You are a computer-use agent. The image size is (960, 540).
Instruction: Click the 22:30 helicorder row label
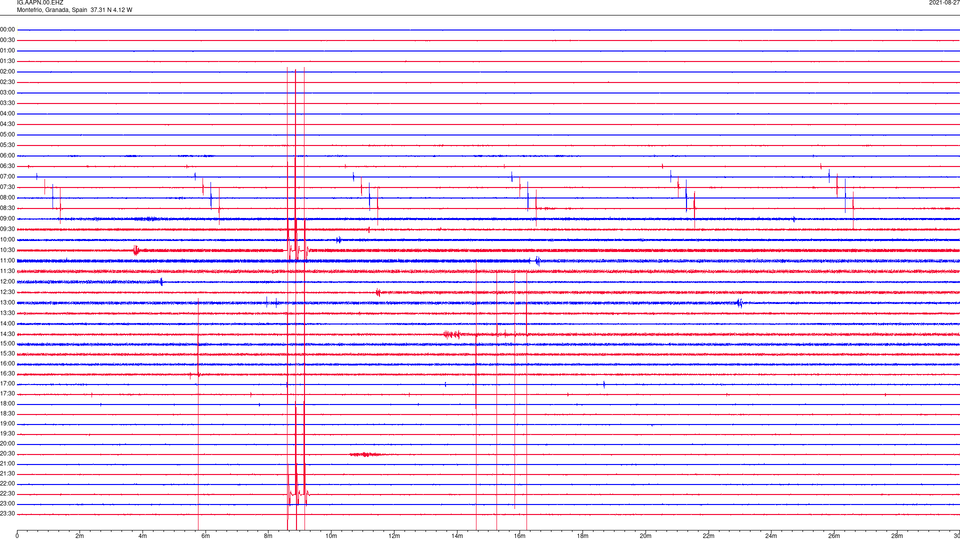tap(8, 493)
